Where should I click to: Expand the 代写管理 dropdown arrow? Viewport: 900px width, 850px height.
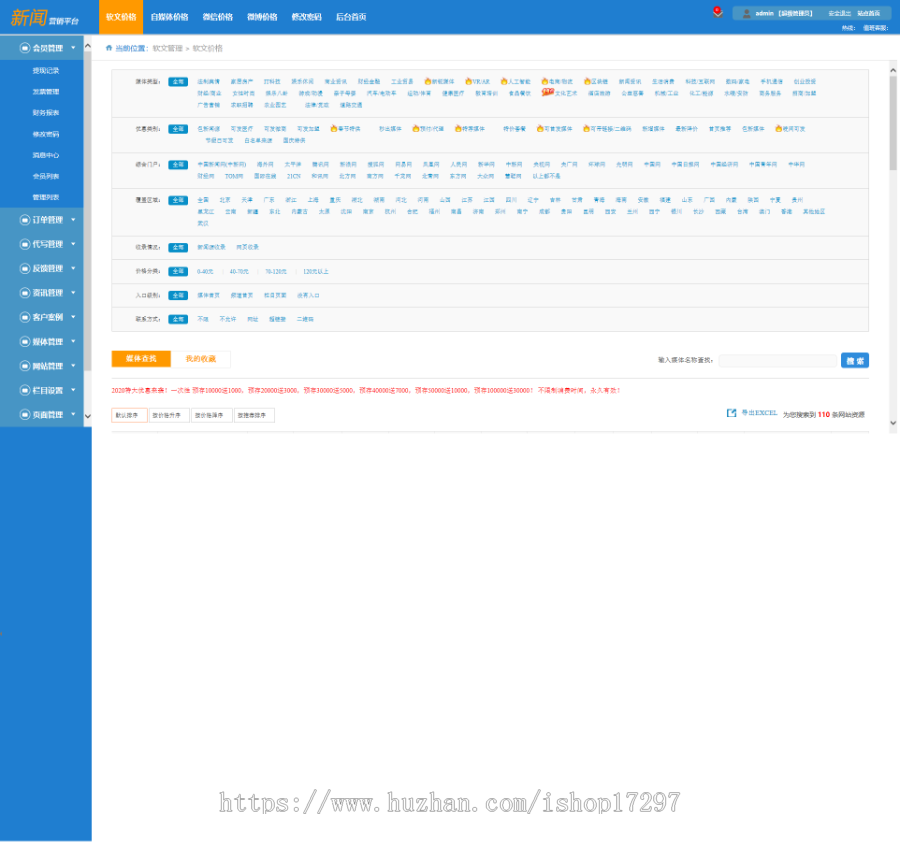[x=73, y=244]
